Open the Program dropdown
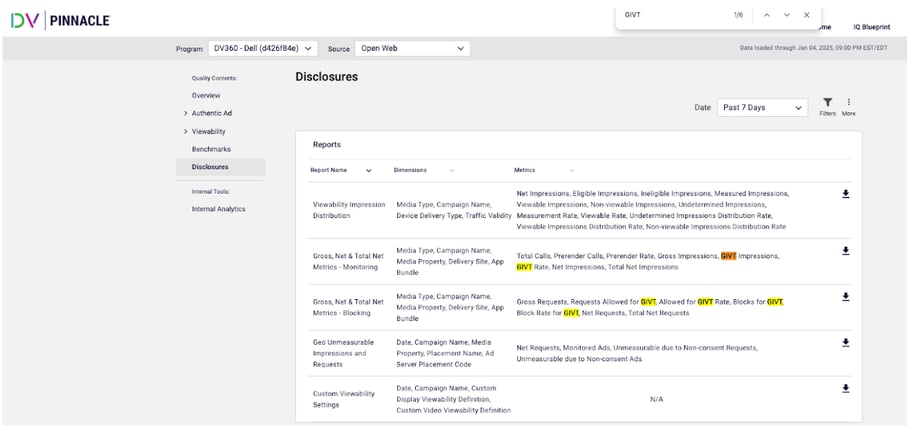 [x=263, y=48]
